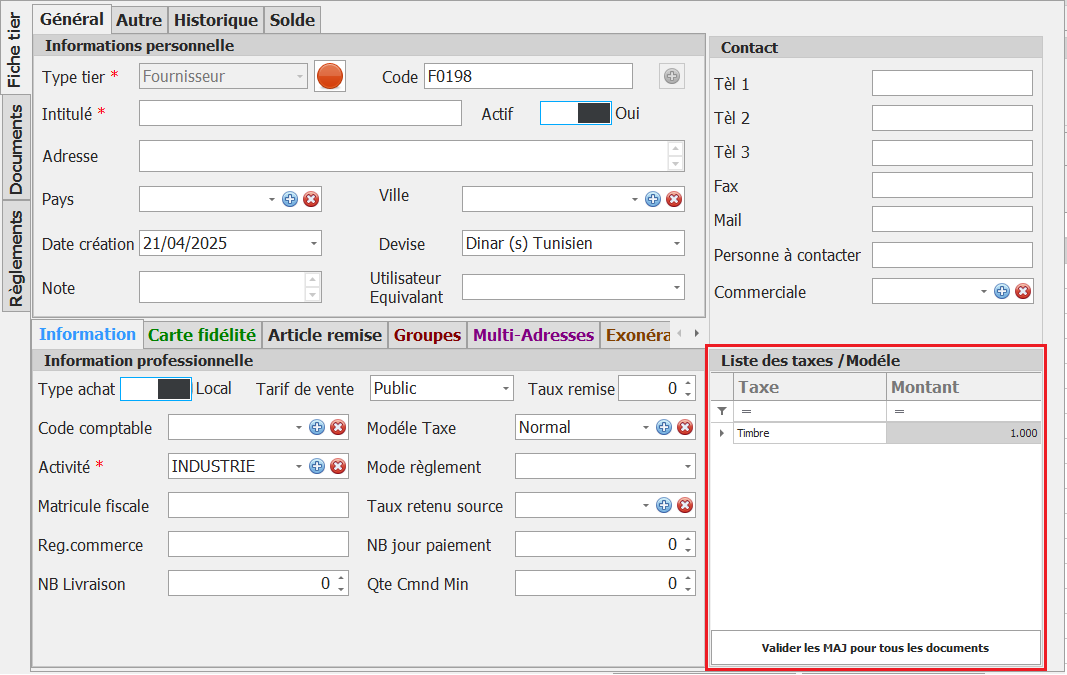
Task: Click the Intitulé input field
Action: (300, 114)
